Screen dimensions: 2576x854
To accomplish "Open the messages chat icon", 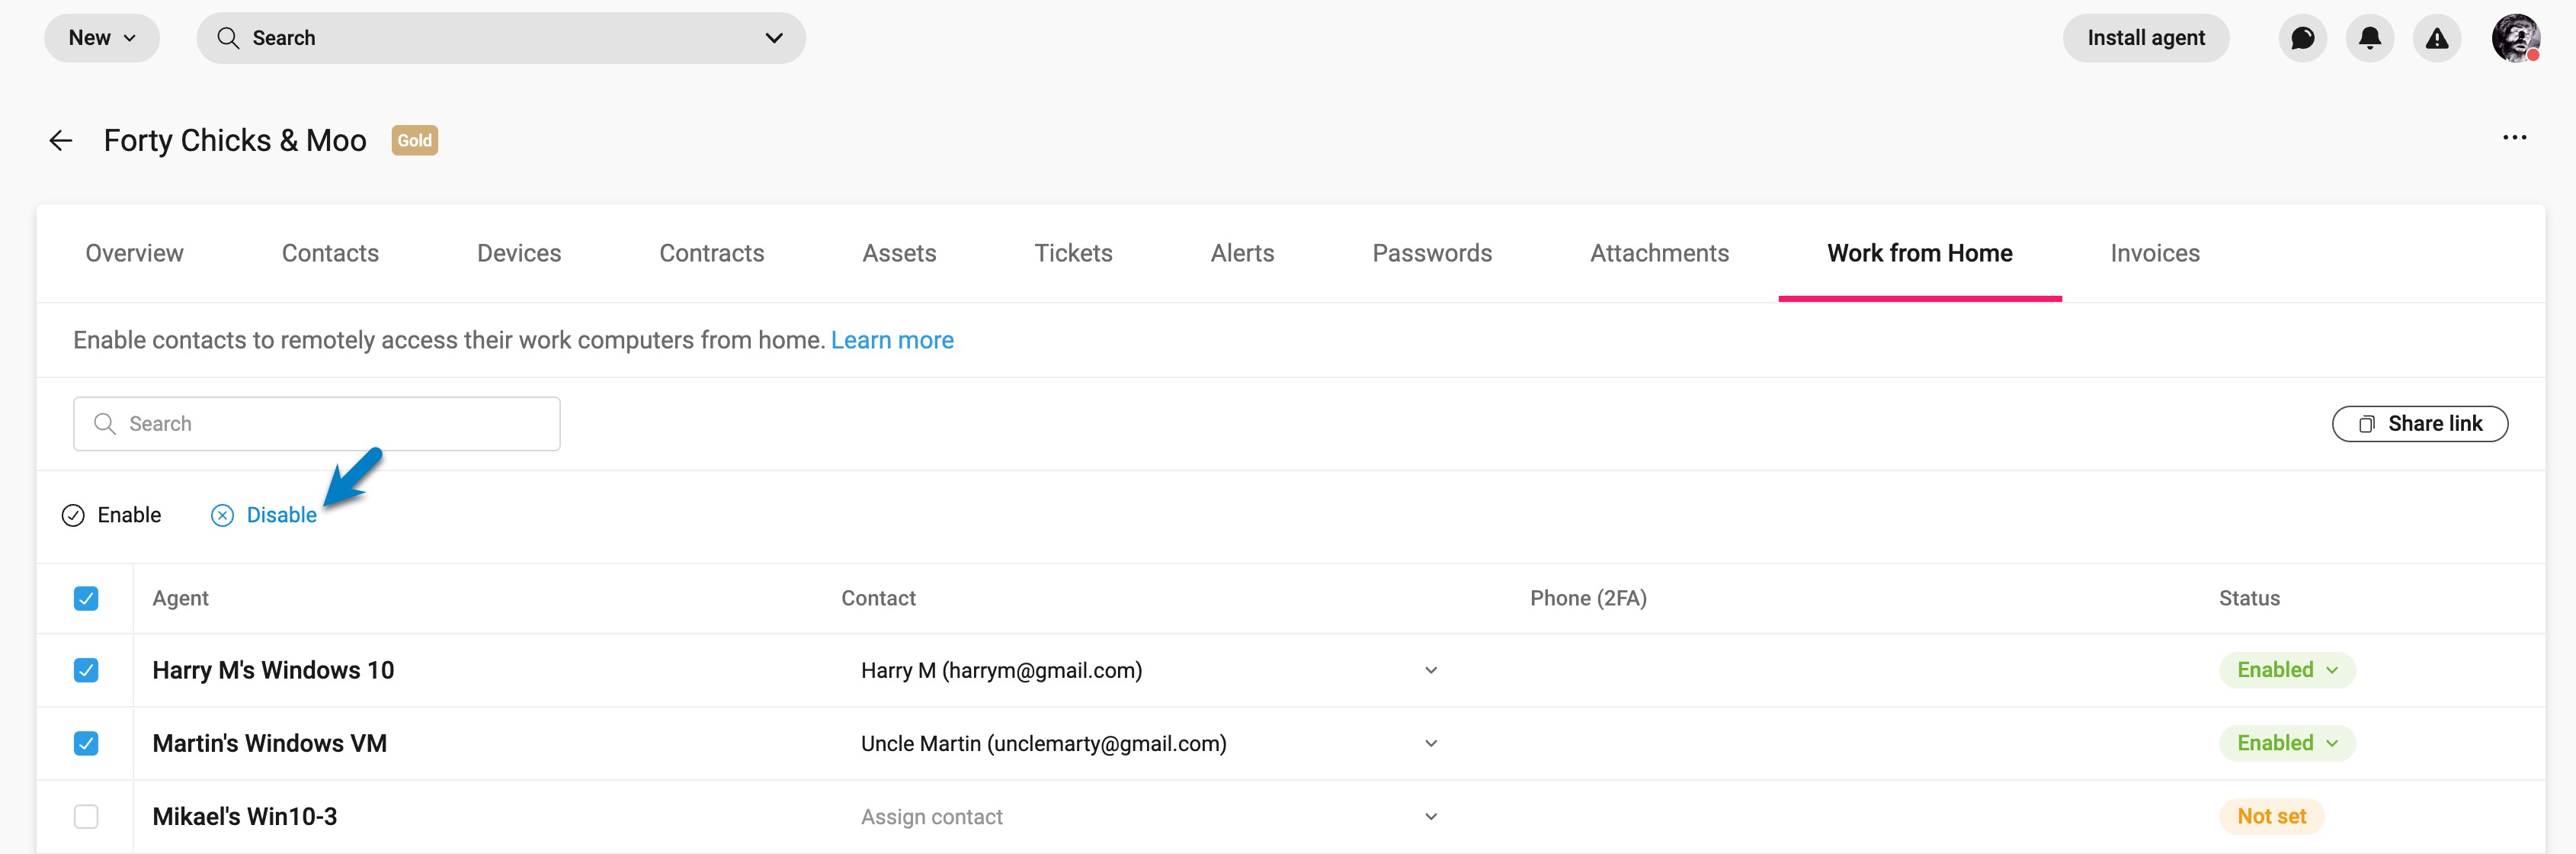I will click(x=2303, y=38).
